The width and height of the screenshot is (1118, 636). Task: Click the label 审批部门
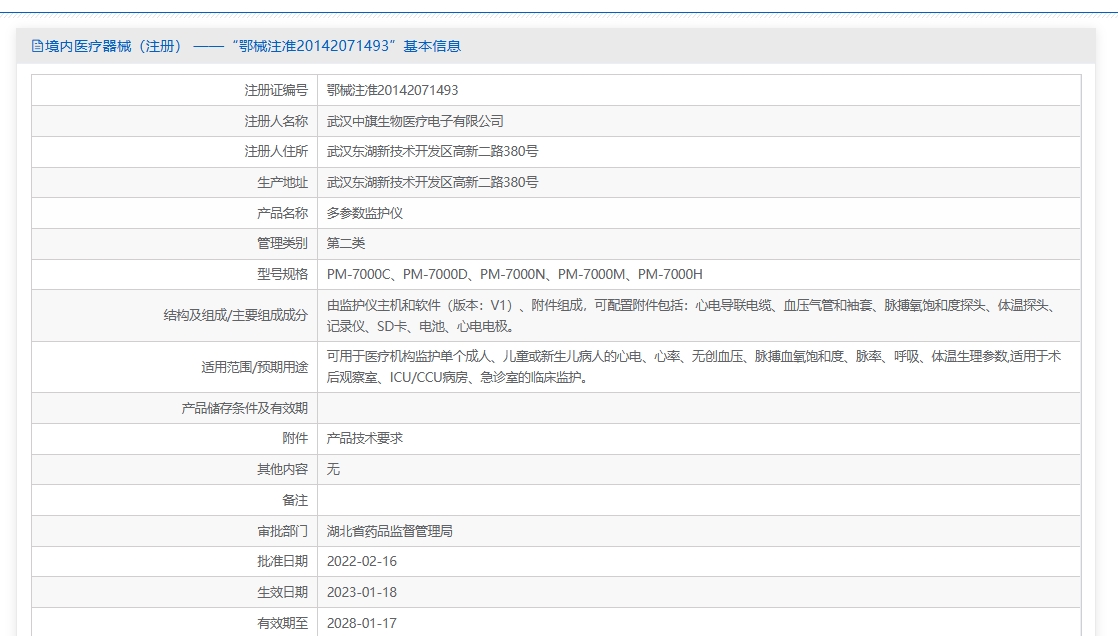click(x=282, y=531)
